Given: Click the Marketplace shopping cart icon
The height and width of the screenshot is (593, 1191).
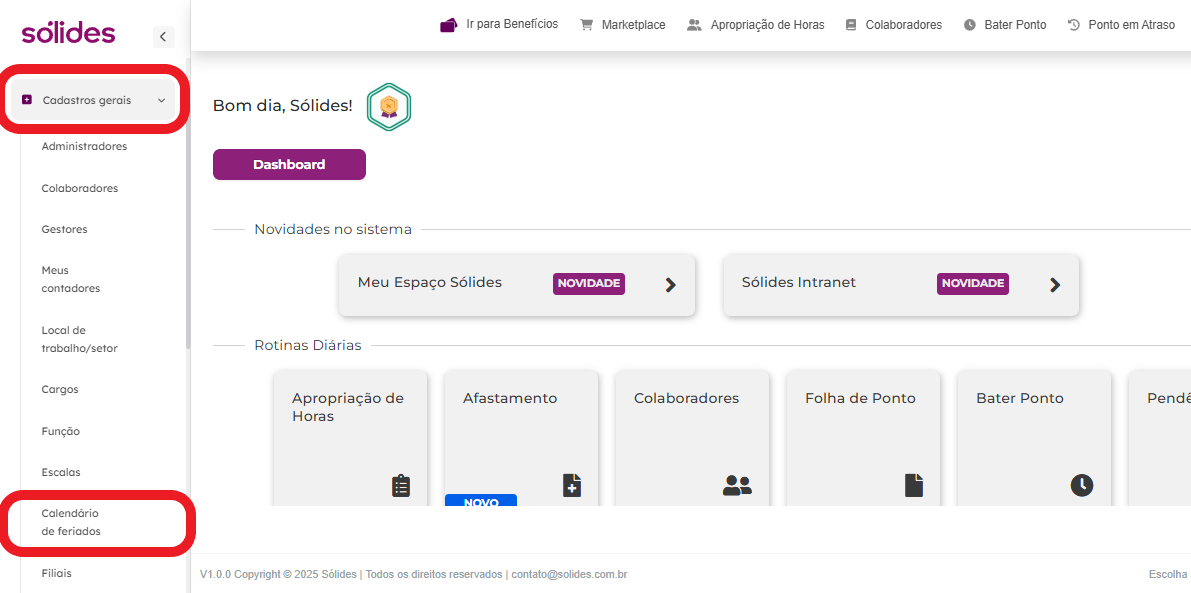Looking at the screenshot, I should tap(586, 24).
